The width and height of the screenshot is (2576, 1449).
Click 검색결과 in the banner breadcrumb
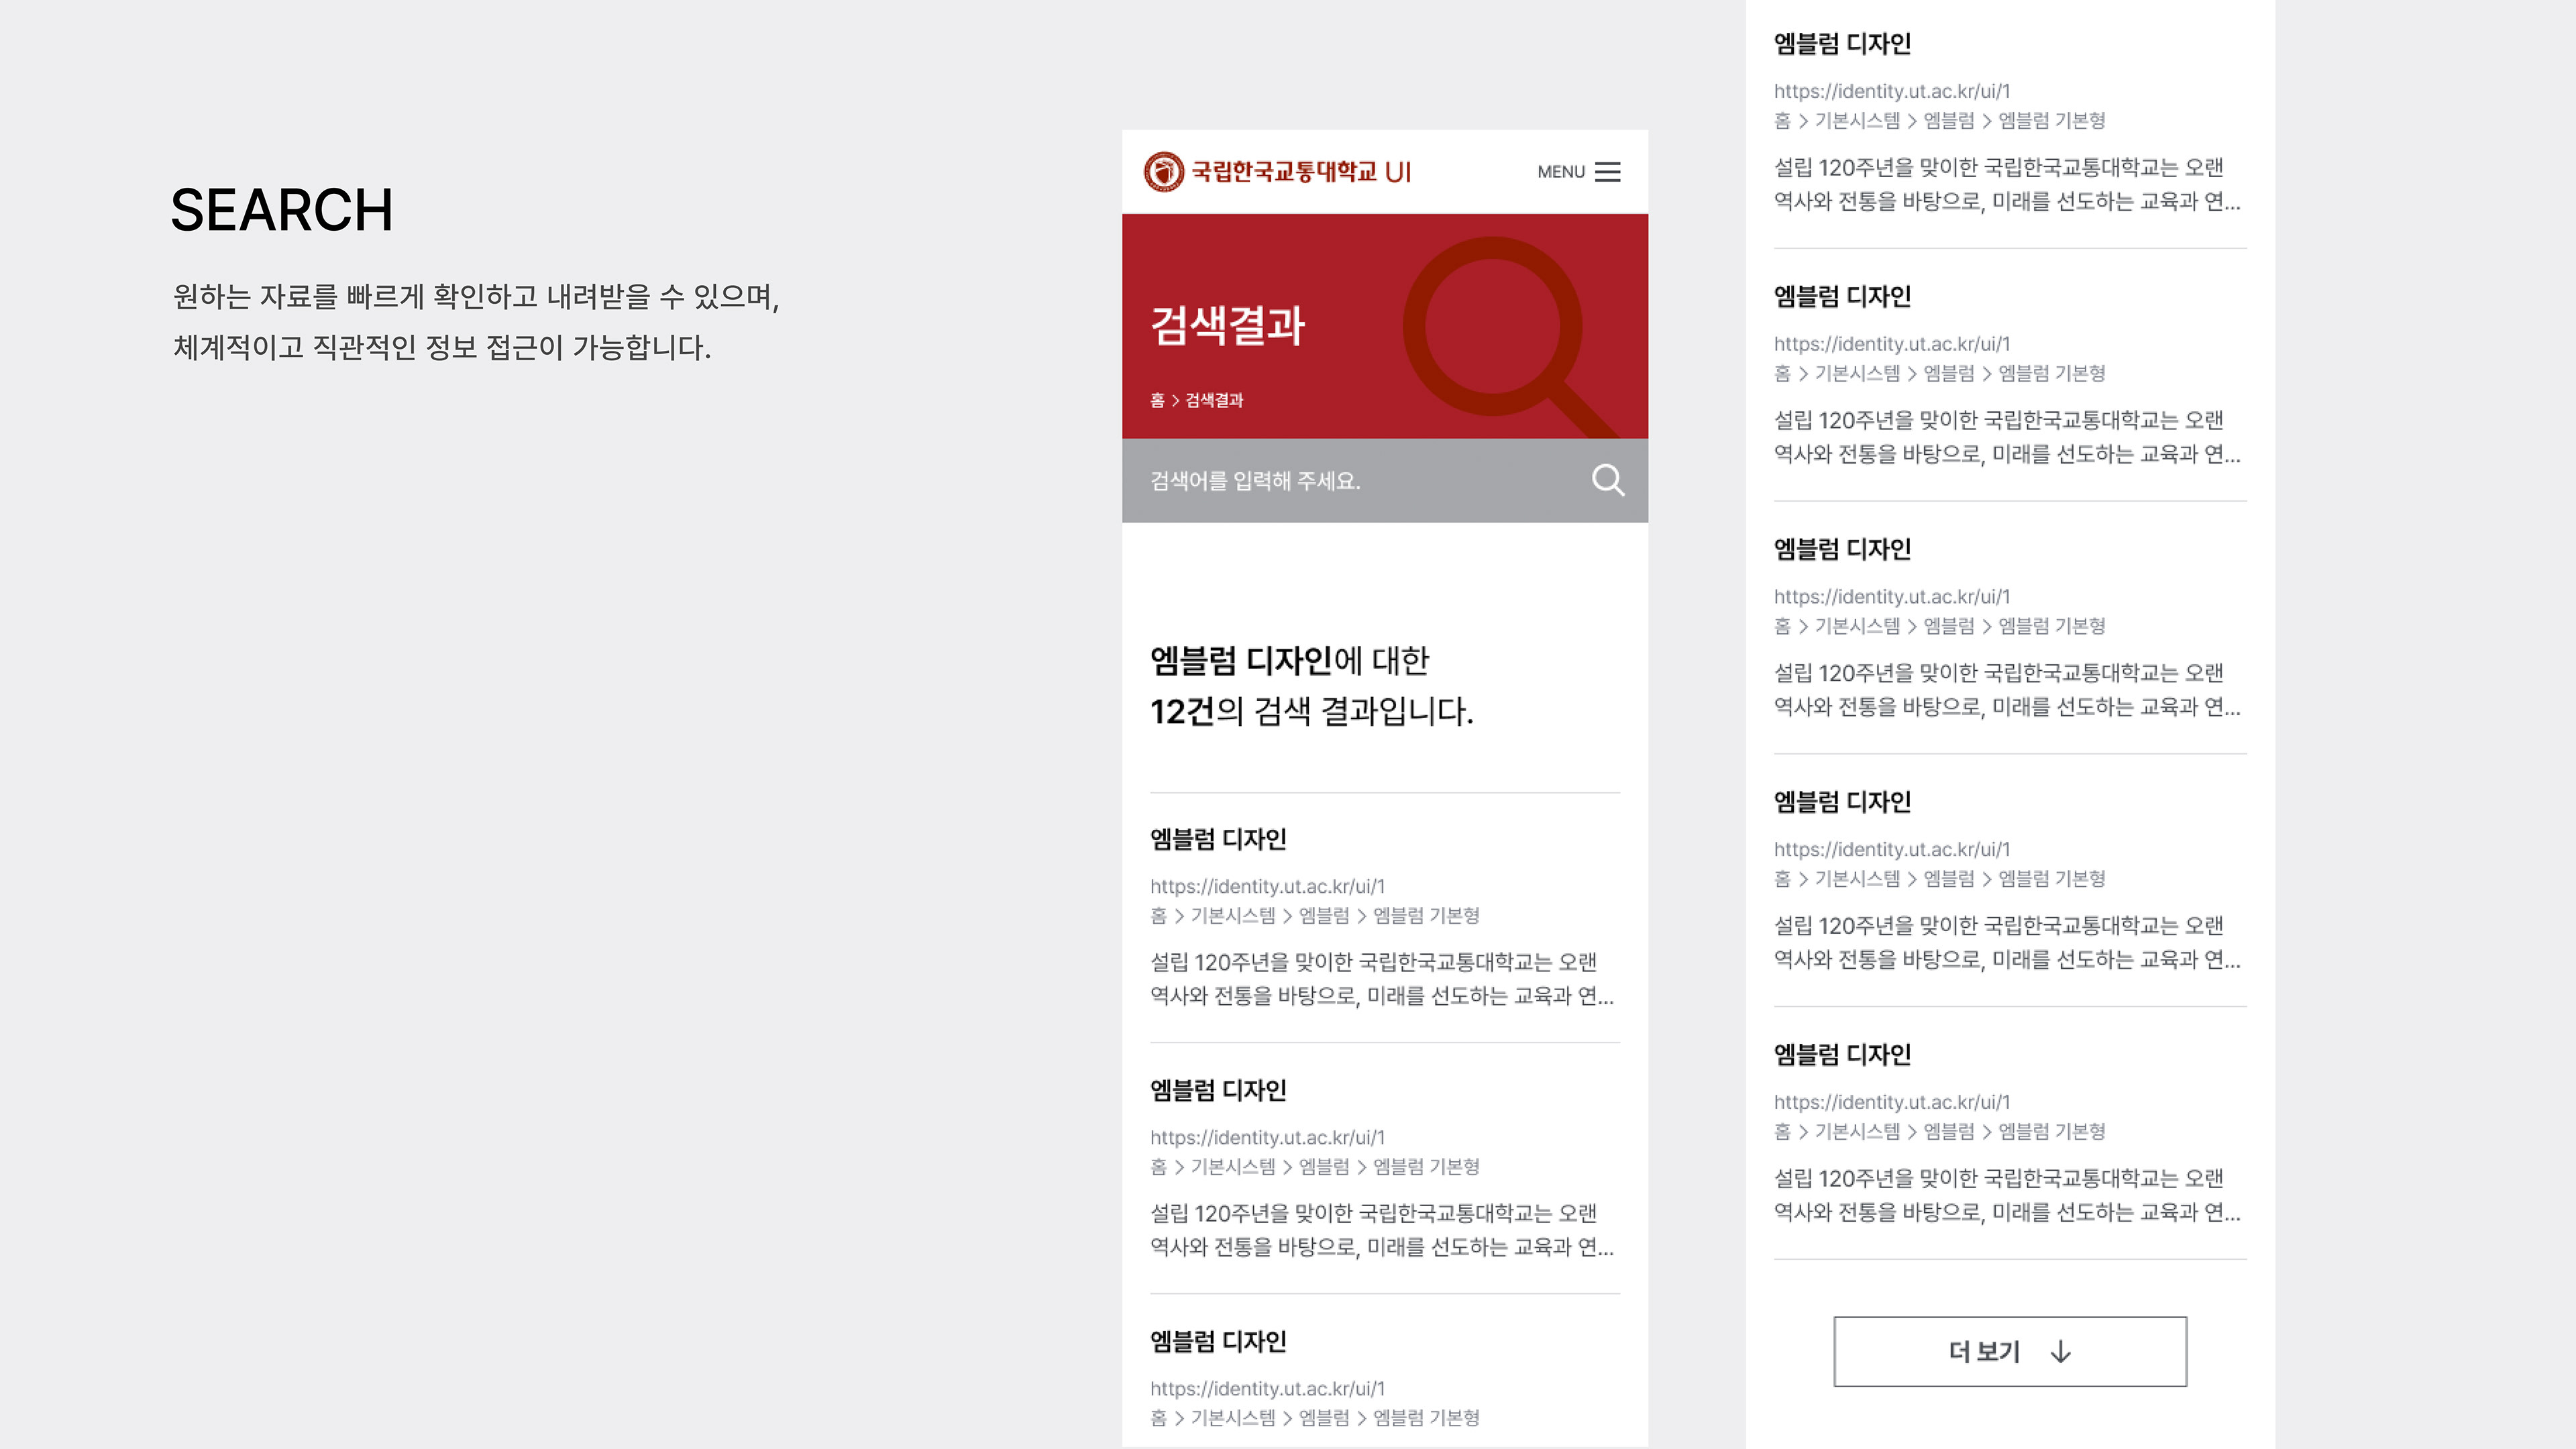click(x=1214, y=400)
